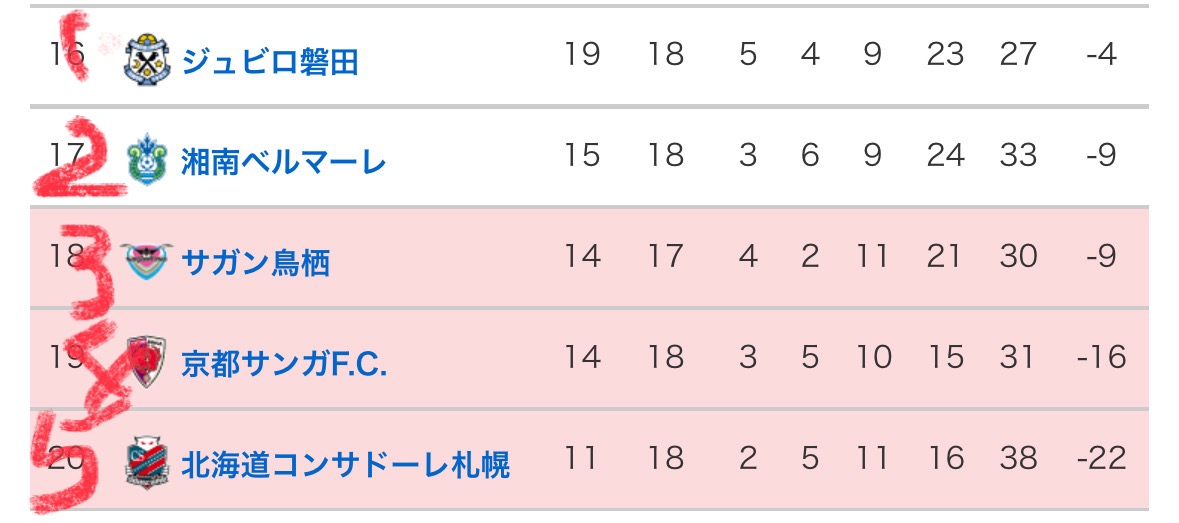1179x523 pixels.
Task: Click the Shonan Bellmare team crest
Action: [x=147, y=159]
